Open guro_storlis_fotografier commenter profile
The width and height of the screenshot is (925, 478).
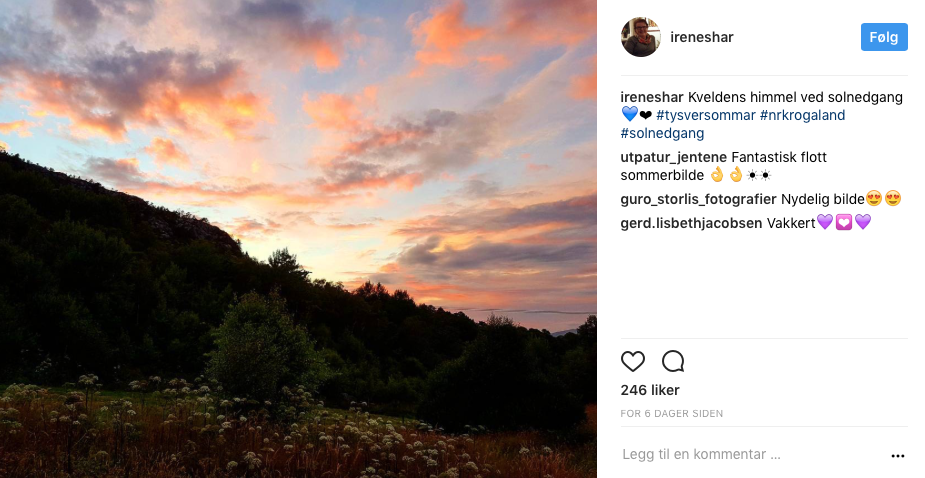(x=698, y=199)
